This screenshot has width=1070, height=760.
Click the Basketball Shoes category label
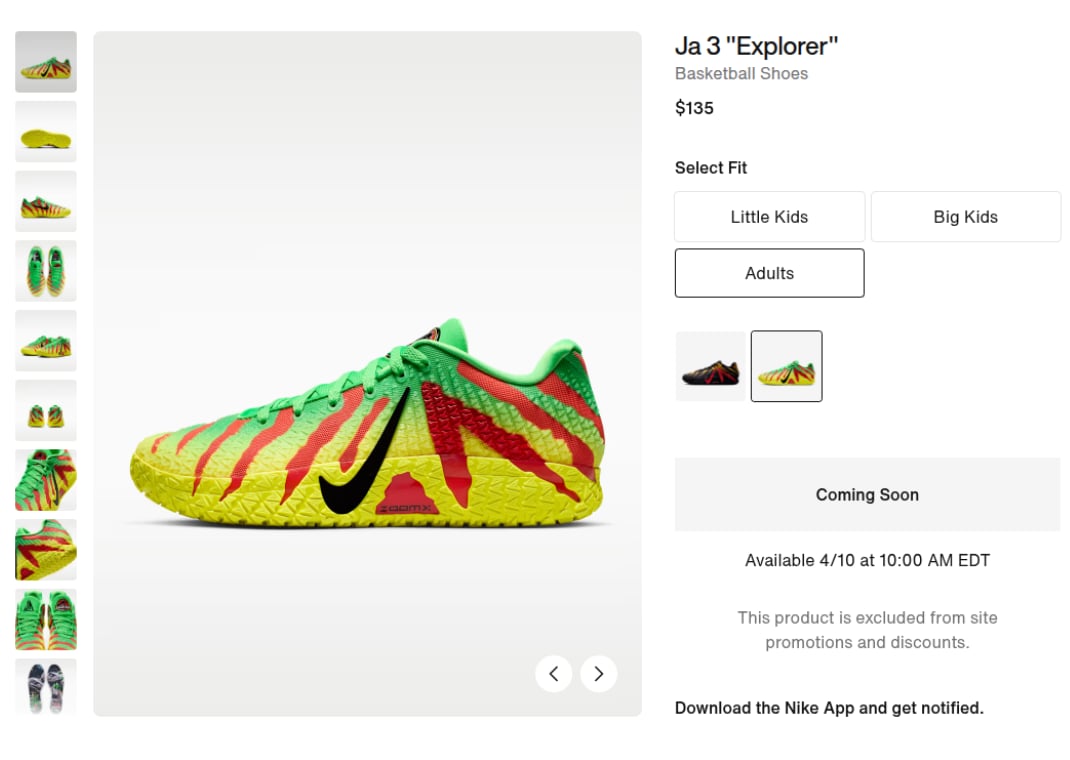(x=741, y=73)
